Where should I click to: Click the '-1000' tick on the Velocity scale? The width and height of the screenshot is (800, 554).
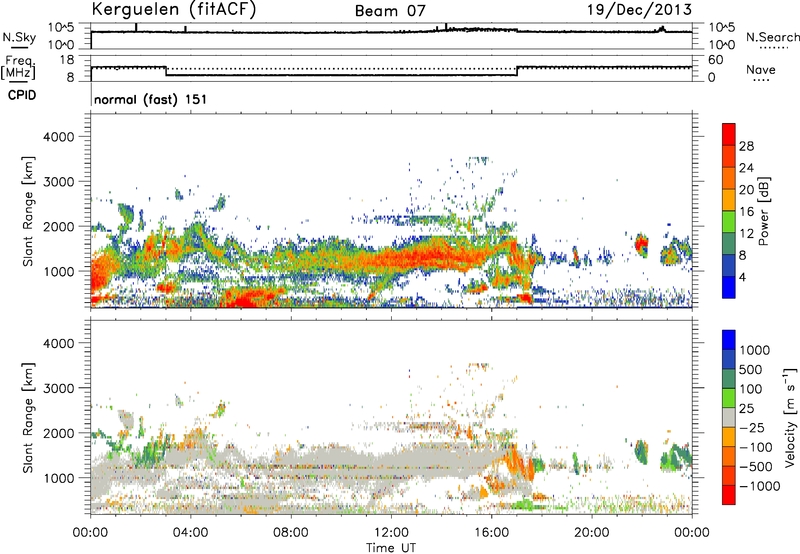[759, 486]
